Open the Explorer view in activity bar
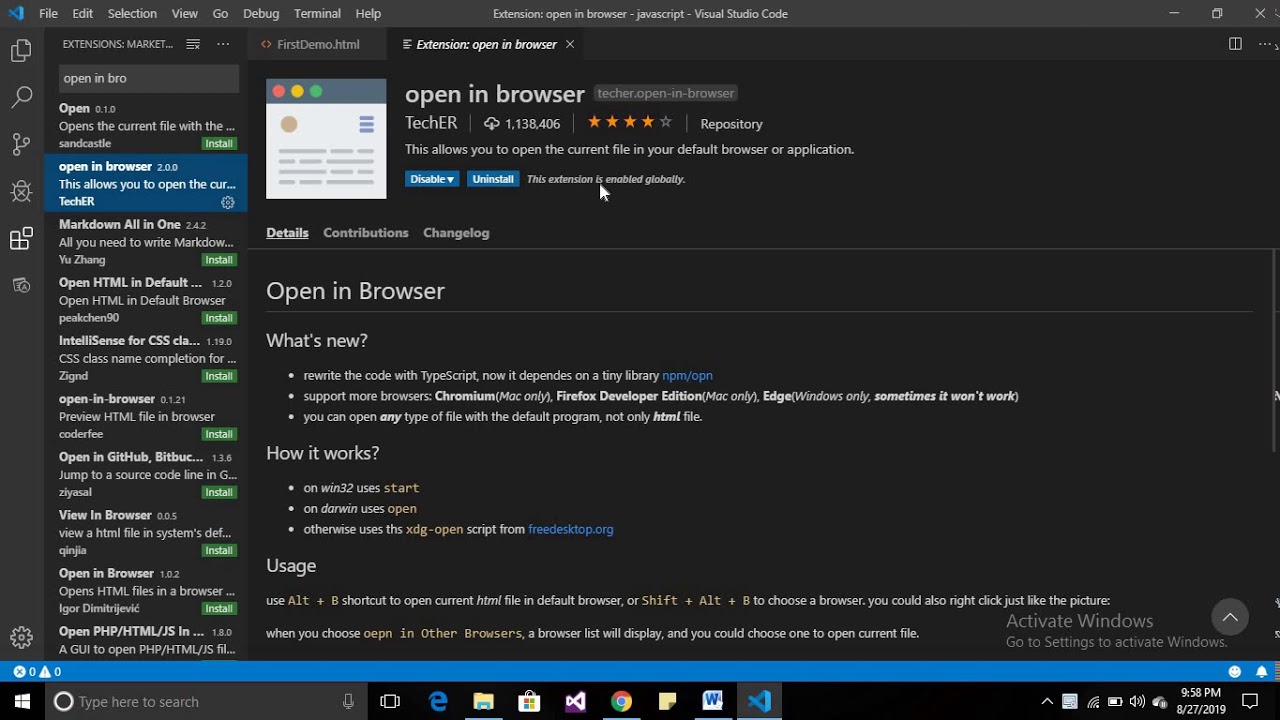The width and height of the screenshot is (1280, 720). tap(21, 51)
